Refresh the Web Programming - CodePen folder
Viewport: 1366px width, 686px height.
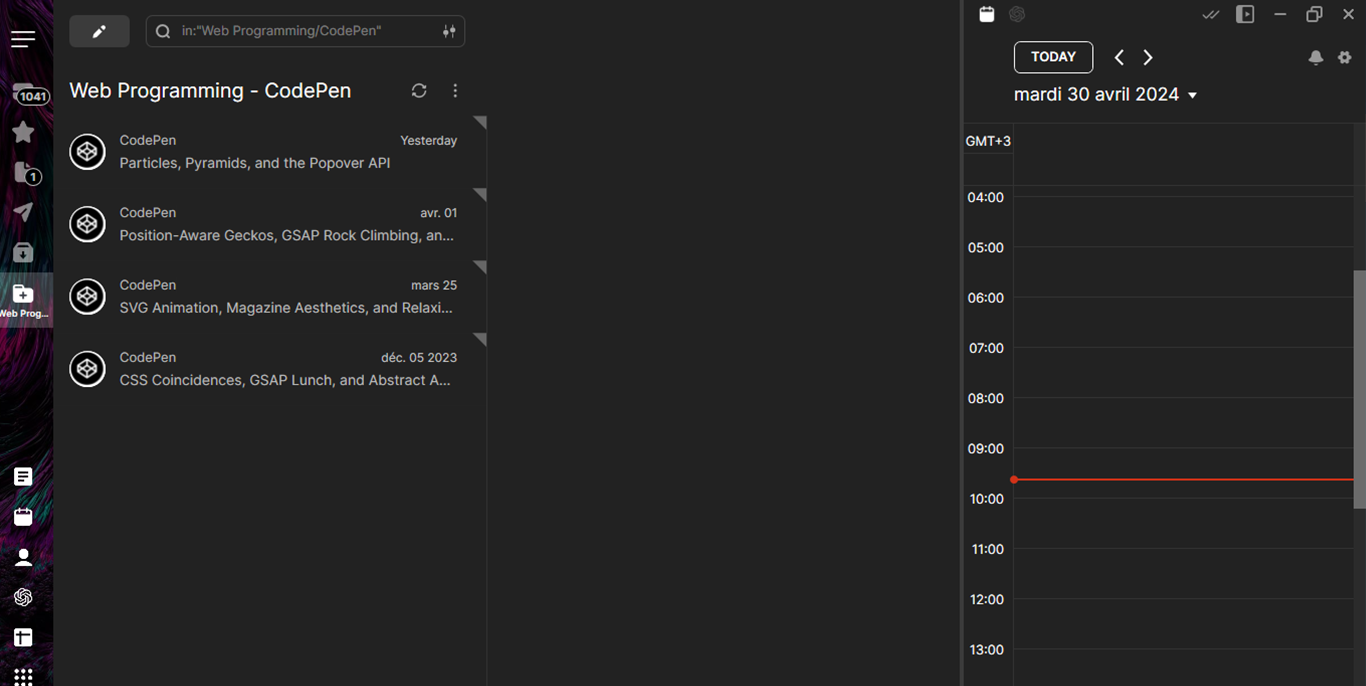click(x=419, y=91)
